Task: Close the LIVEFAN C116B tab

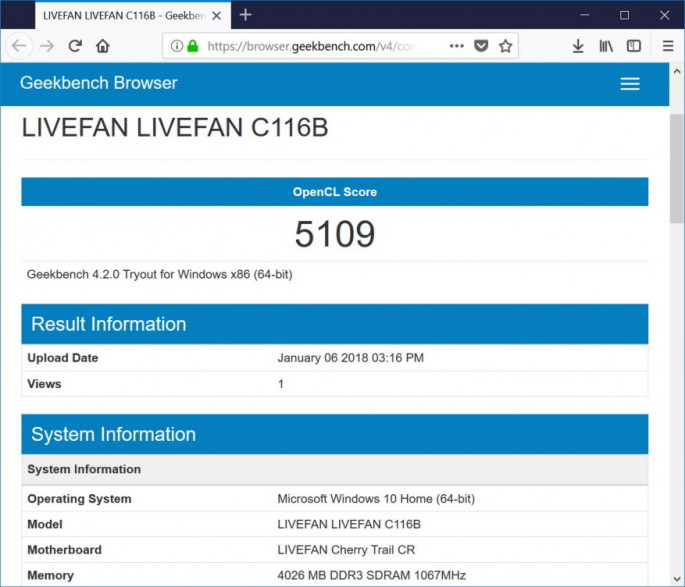Action: tap(216, 16)
